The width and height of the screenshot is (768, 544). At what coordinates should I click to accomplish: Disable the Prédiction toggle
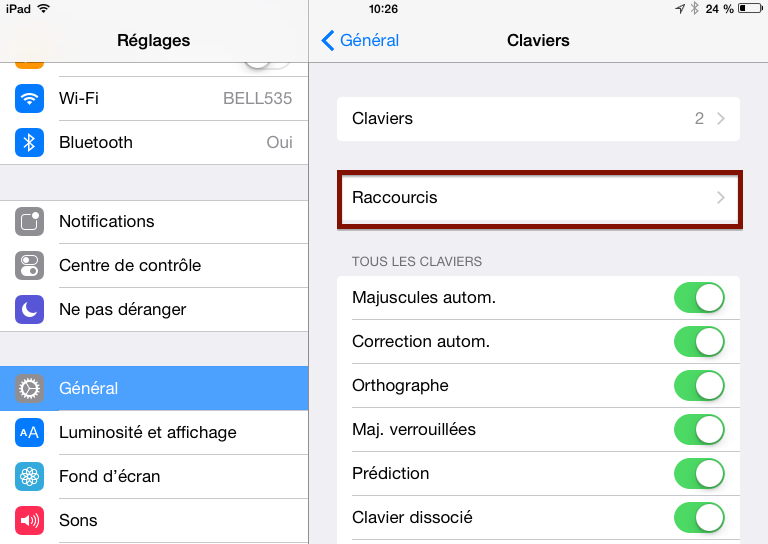699,474
